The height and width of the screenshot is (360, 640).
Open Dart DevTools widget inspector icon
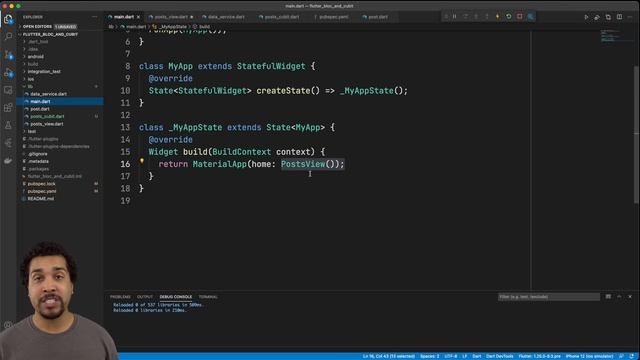[531, 17]
